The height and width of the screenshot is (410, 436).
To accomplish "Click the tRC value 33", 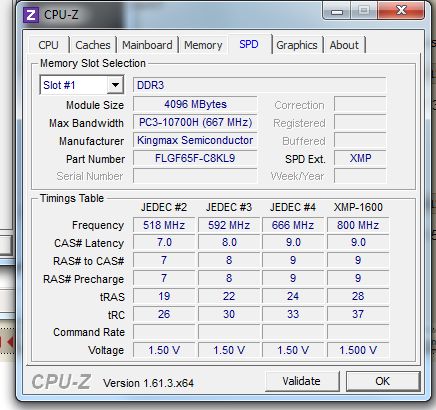I will click(293, 314).
